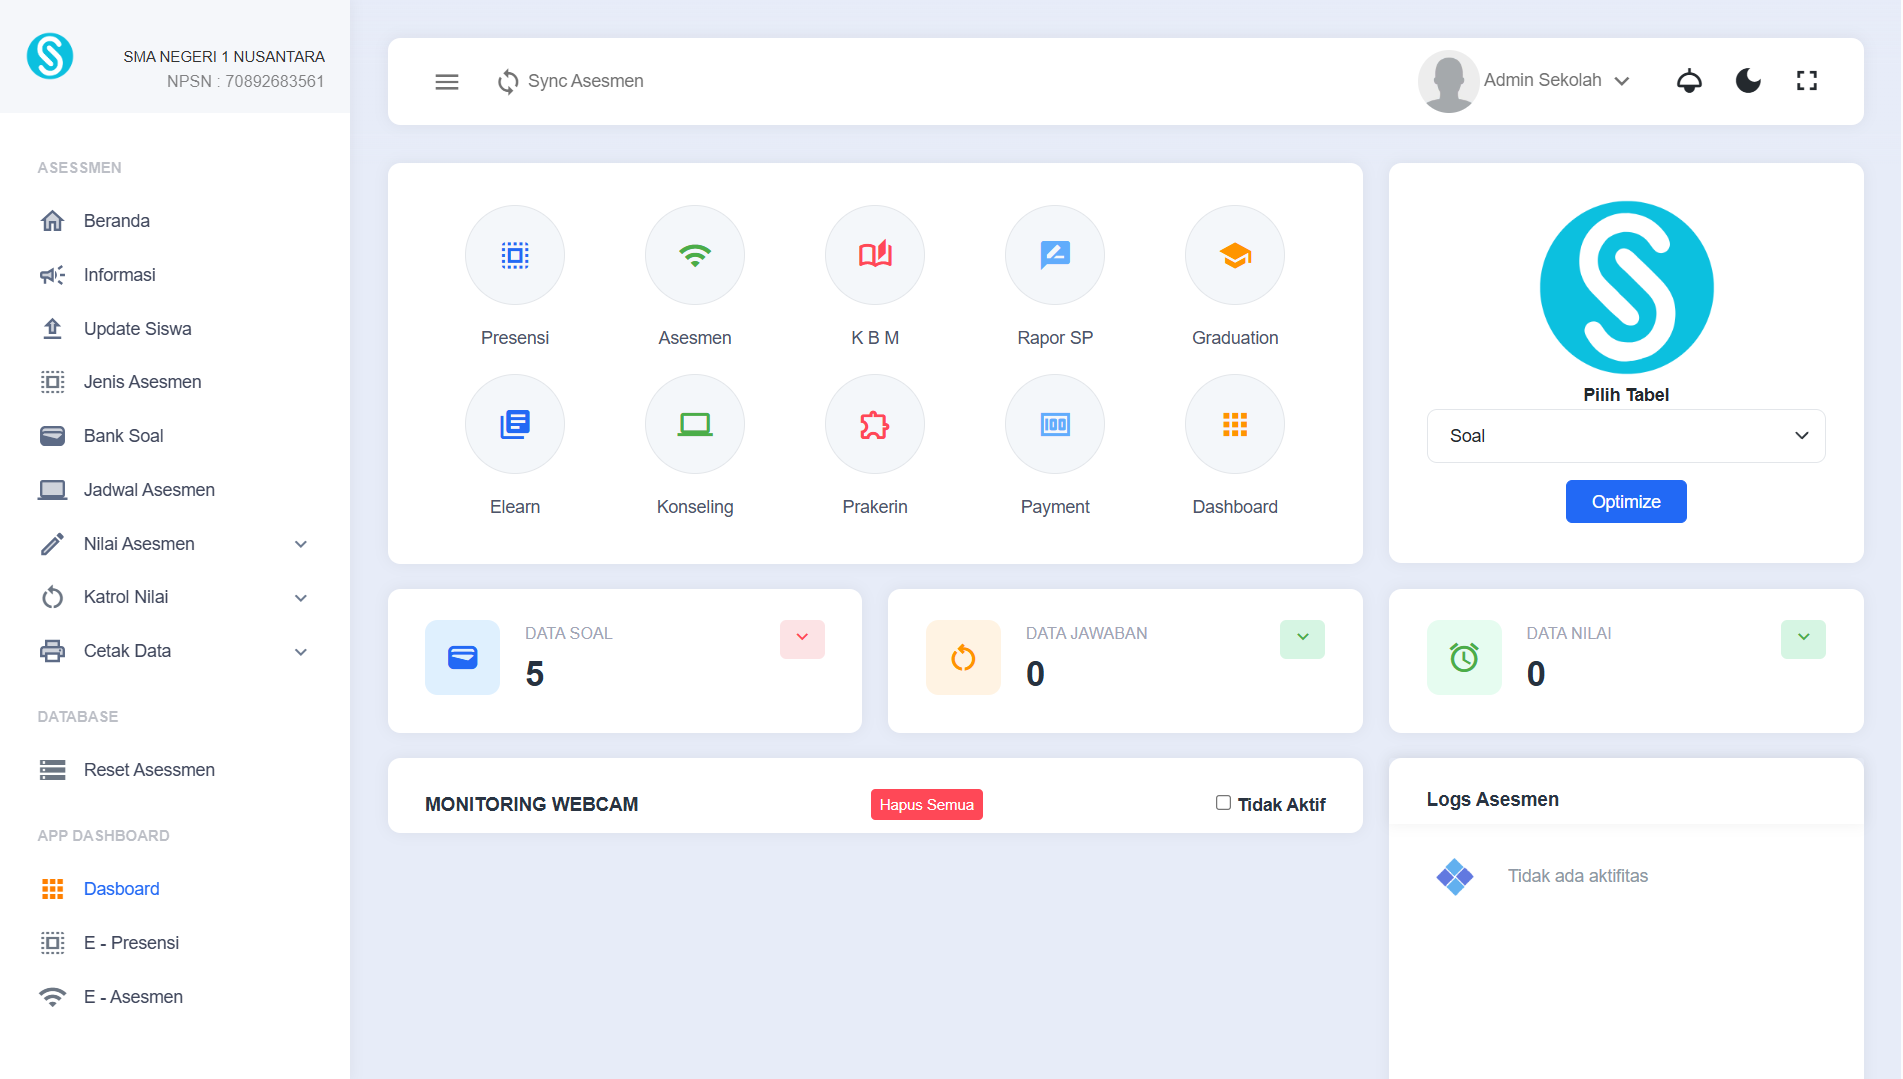The width and height of the screenshot is (1903, 1079).
Task: Click the SMA NEGERI 1 NUSANTARA name
Action: 224,57
